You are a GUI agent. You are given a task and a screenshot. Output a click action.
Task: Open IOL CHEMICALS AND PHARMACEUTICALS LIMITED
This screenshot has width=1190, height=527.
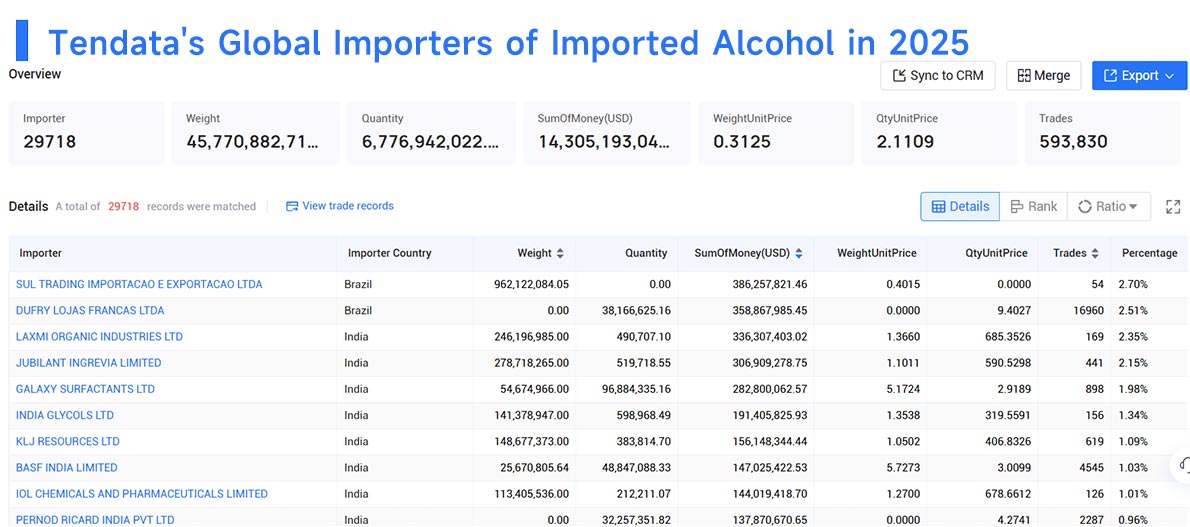pyautogui.click(x=142, y=494)
